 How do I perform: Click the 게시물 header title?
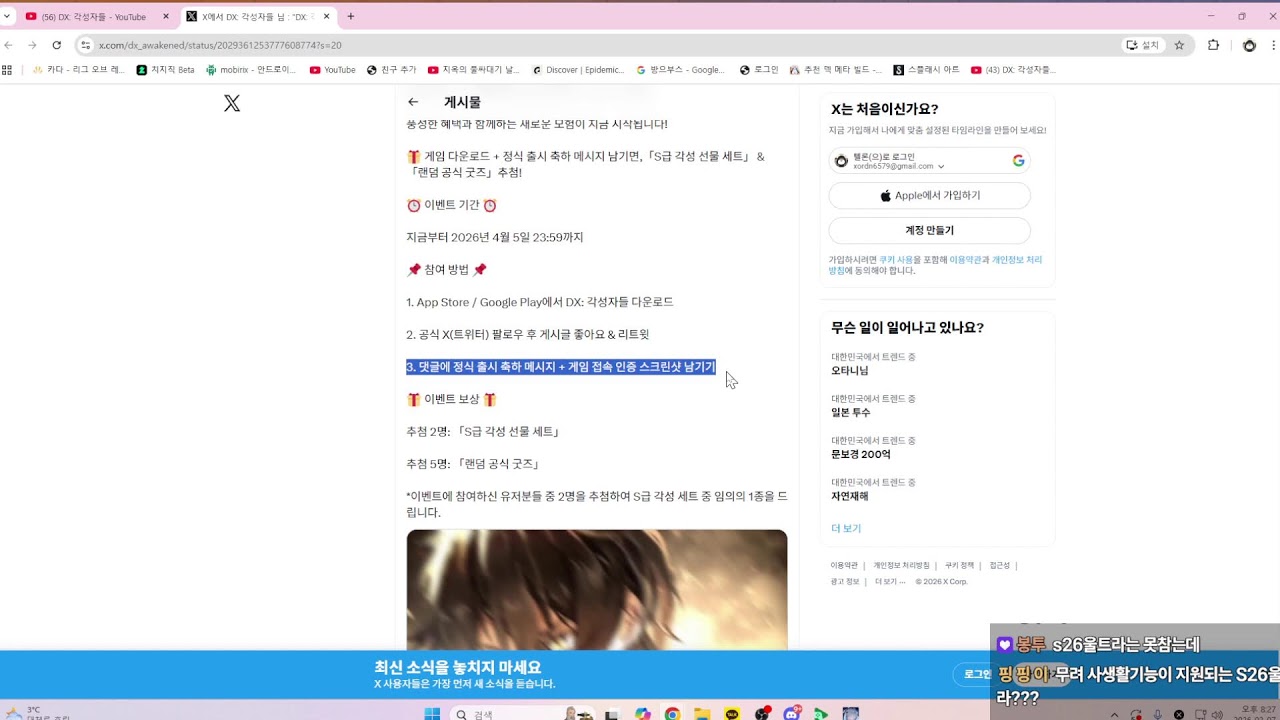(x=462, y=102)
